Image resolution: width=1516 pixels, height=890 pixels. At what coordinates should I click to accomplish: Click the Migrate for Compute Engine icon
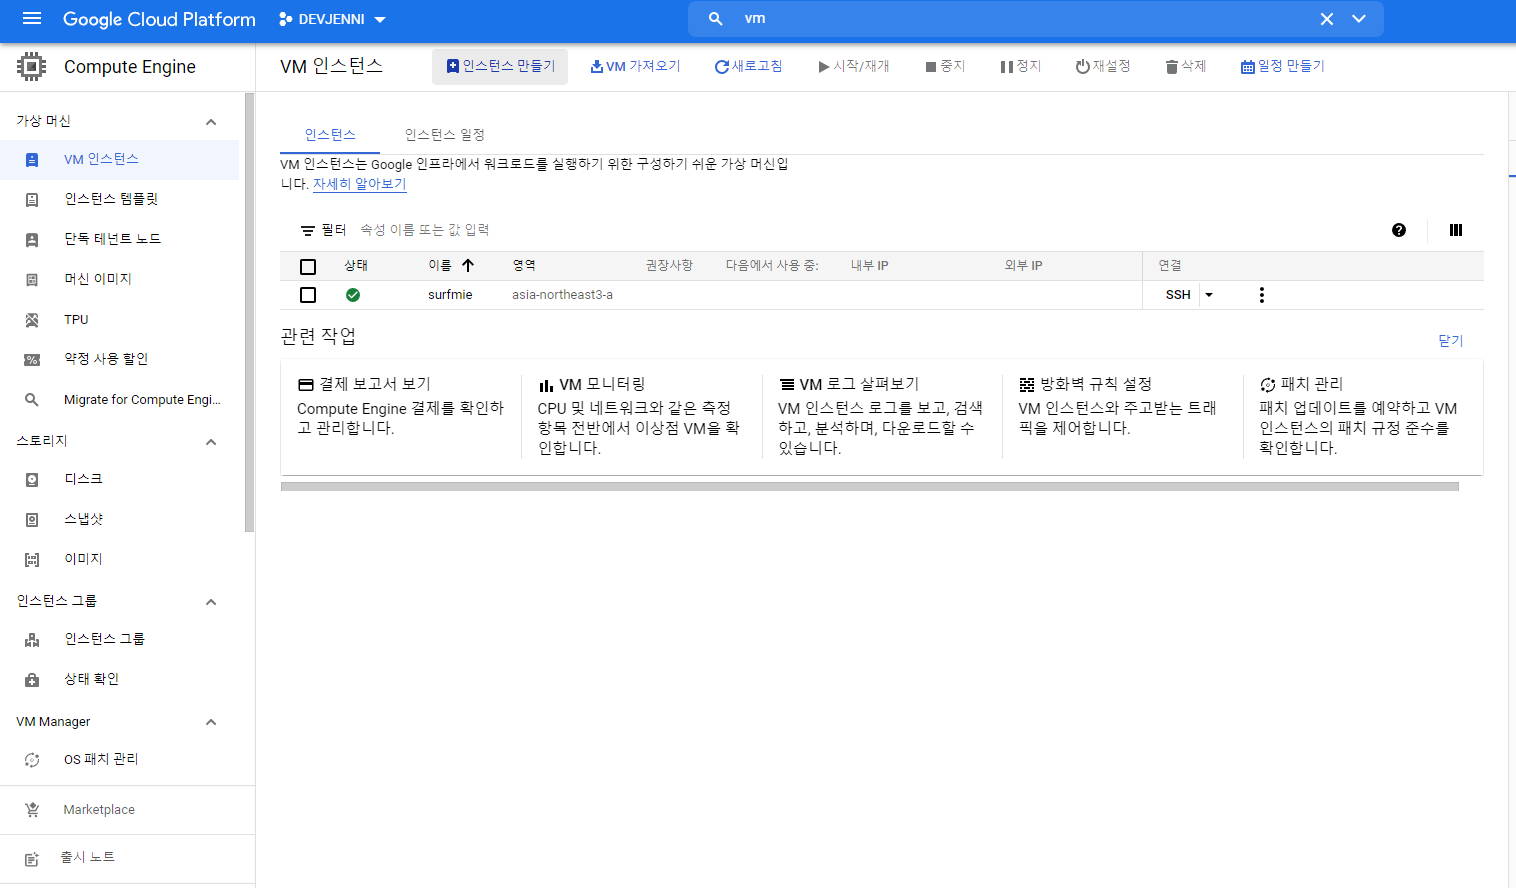click(32, 400)
